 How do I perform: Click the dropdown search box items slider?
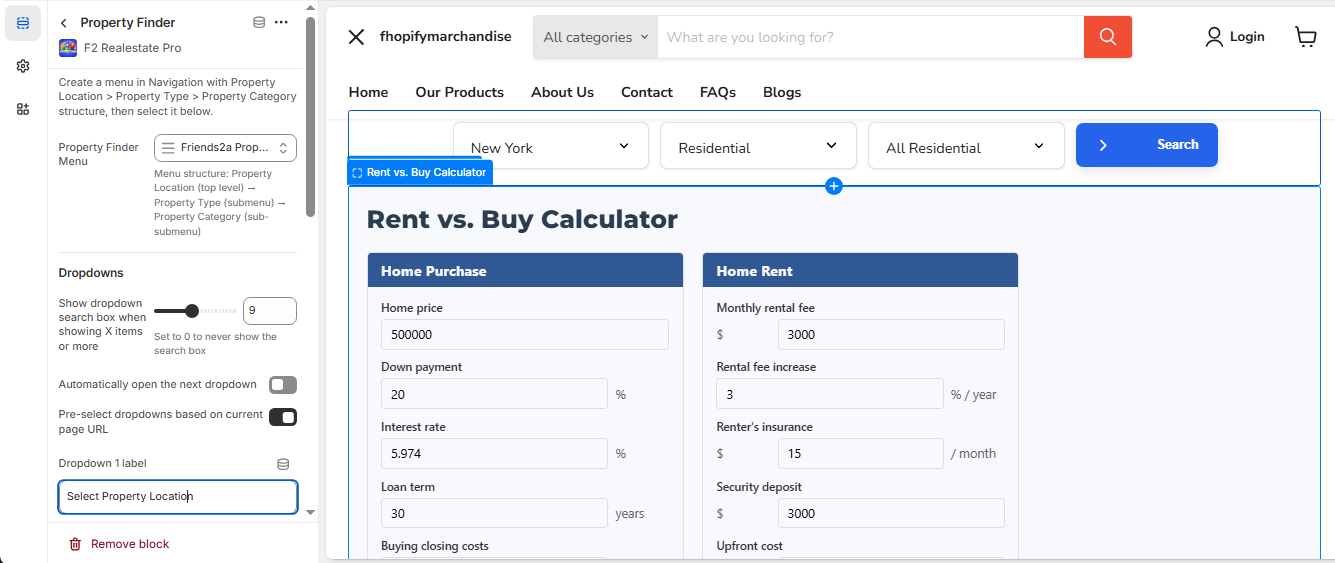coord(192,311)
